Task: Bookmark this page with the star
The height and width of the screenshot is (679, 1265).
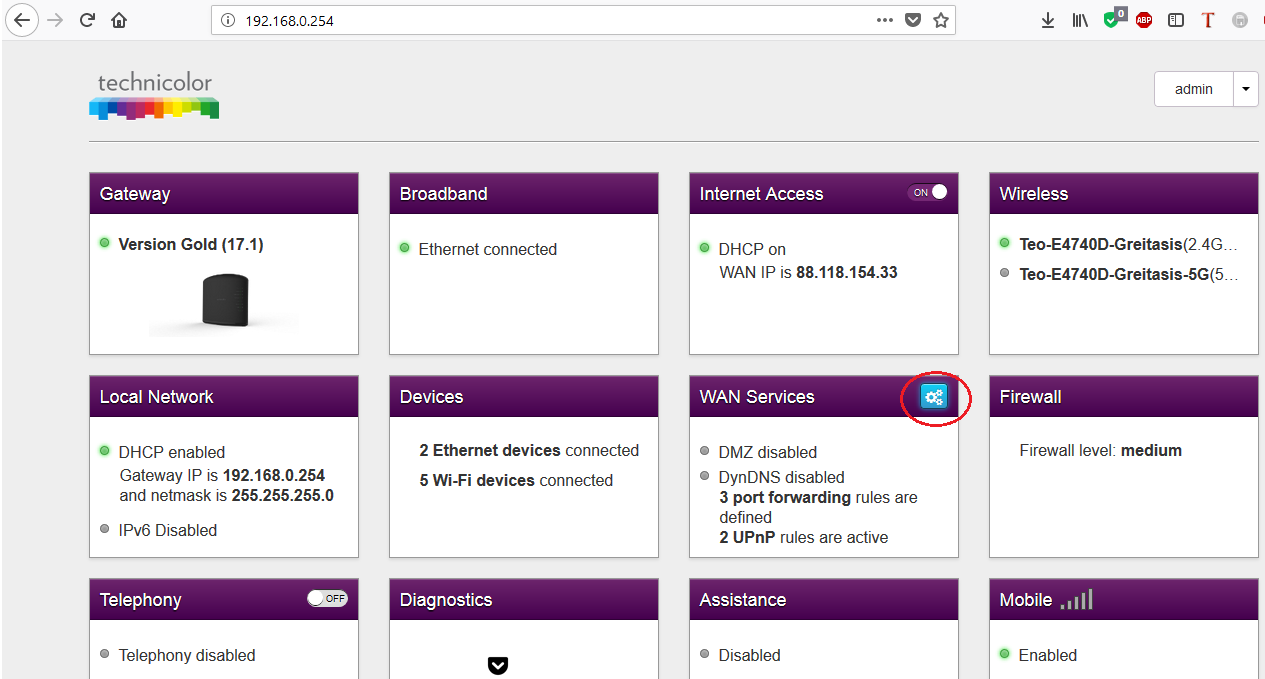Action: [x=940, y=20]
